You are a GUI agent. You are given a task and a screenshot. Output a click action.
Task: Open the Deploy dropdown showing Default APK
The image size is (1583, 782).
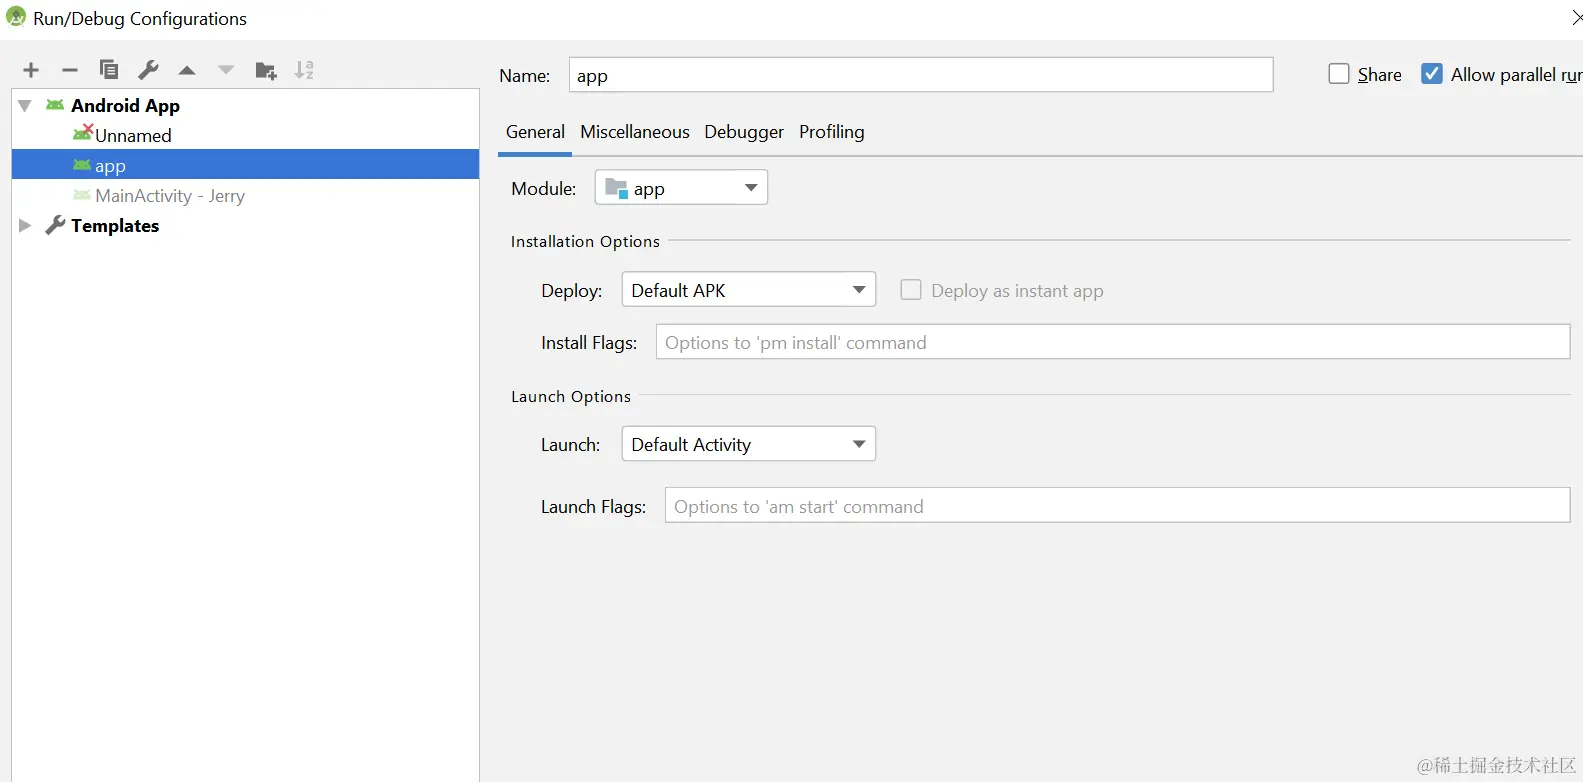point(749,290)
